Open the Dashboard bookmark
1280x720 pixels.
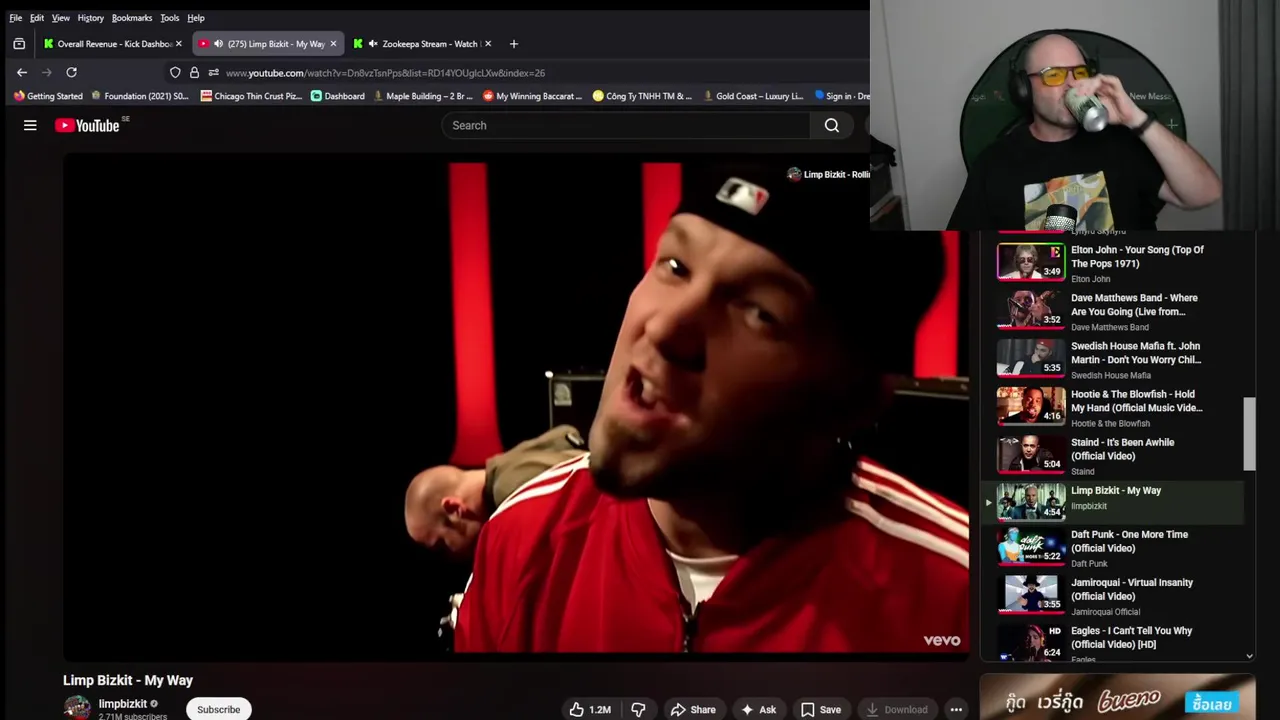(337, 96)
